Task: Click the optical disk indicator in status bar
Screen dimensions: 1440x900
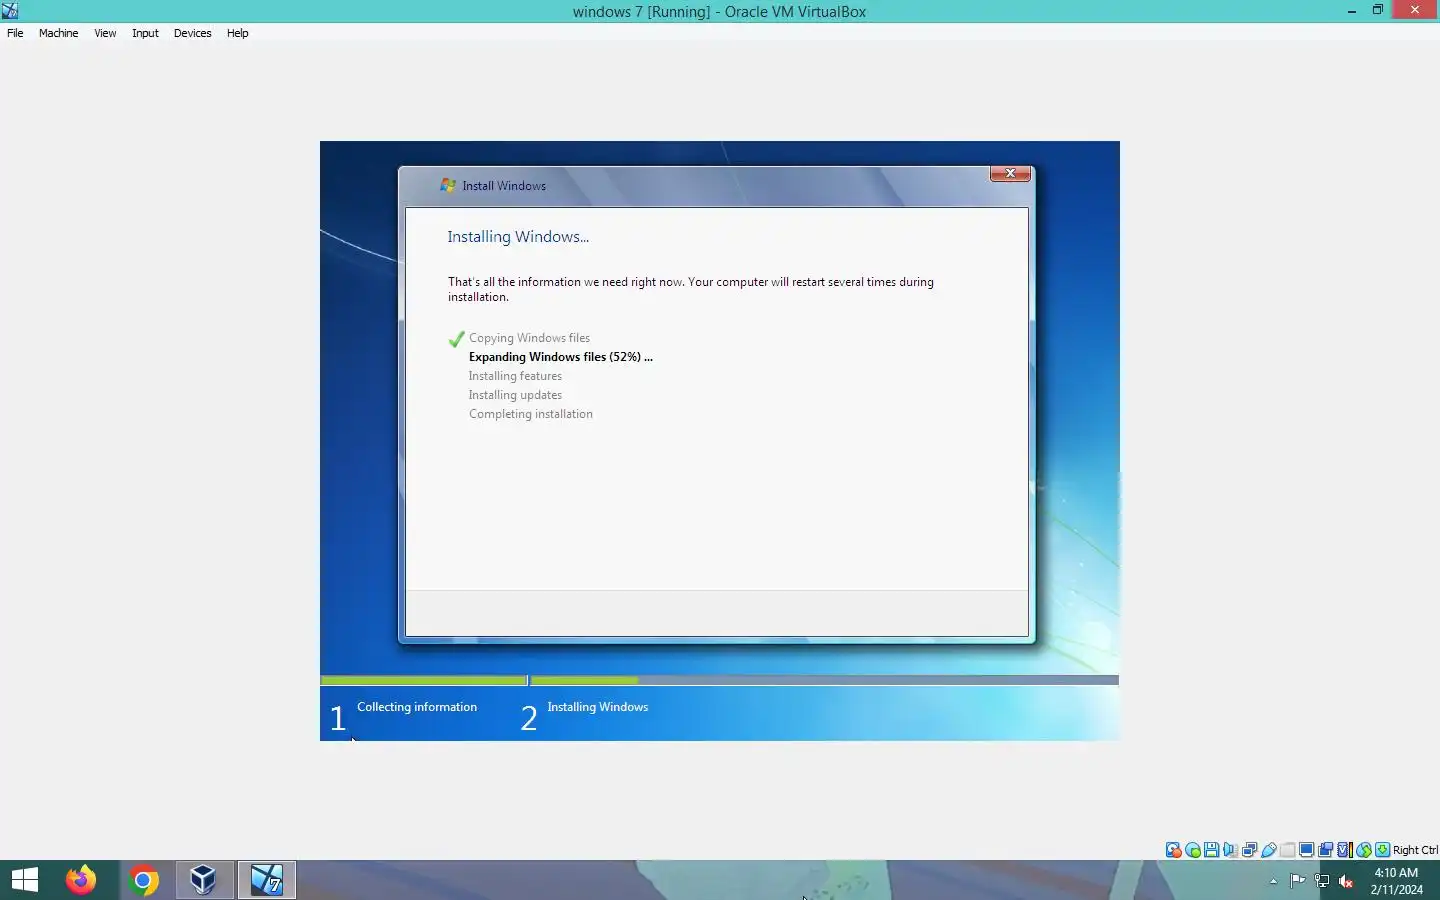Action: (1193, 850)
